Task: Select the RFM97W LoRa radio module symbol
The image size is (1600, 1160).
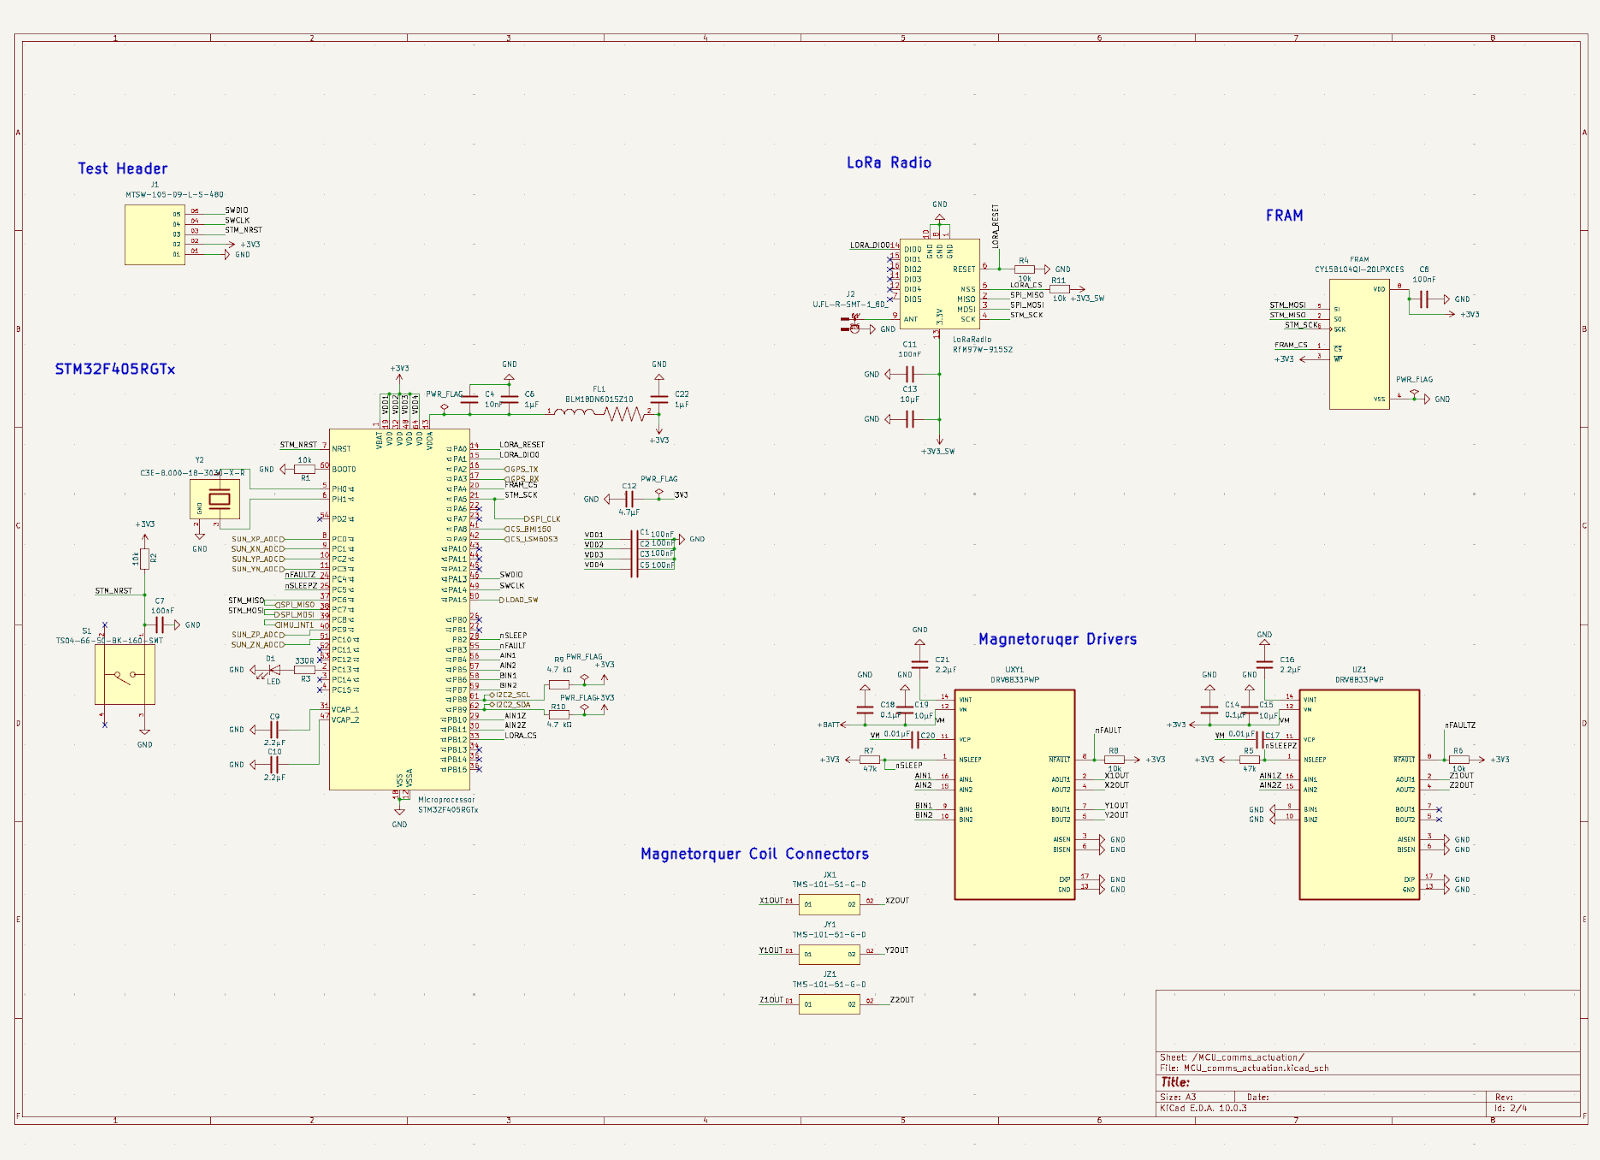Action: coord(939,284)
